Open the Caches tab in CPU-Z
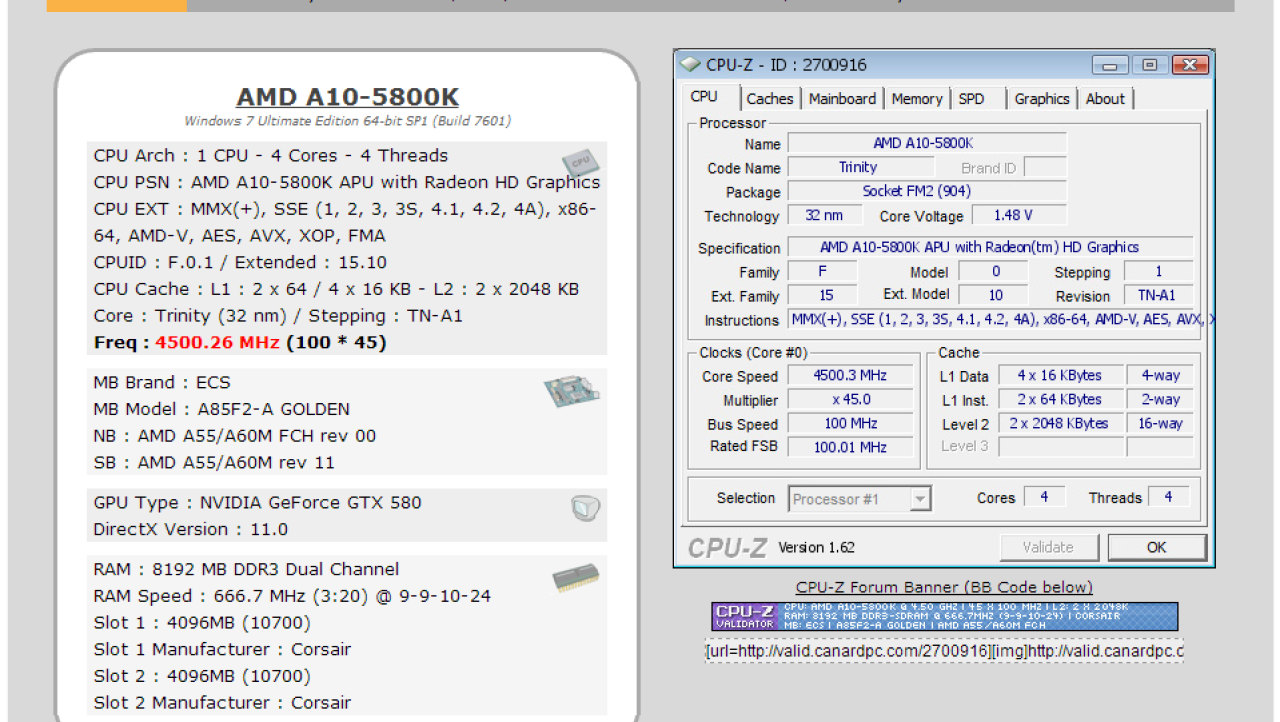 [769, 99]
